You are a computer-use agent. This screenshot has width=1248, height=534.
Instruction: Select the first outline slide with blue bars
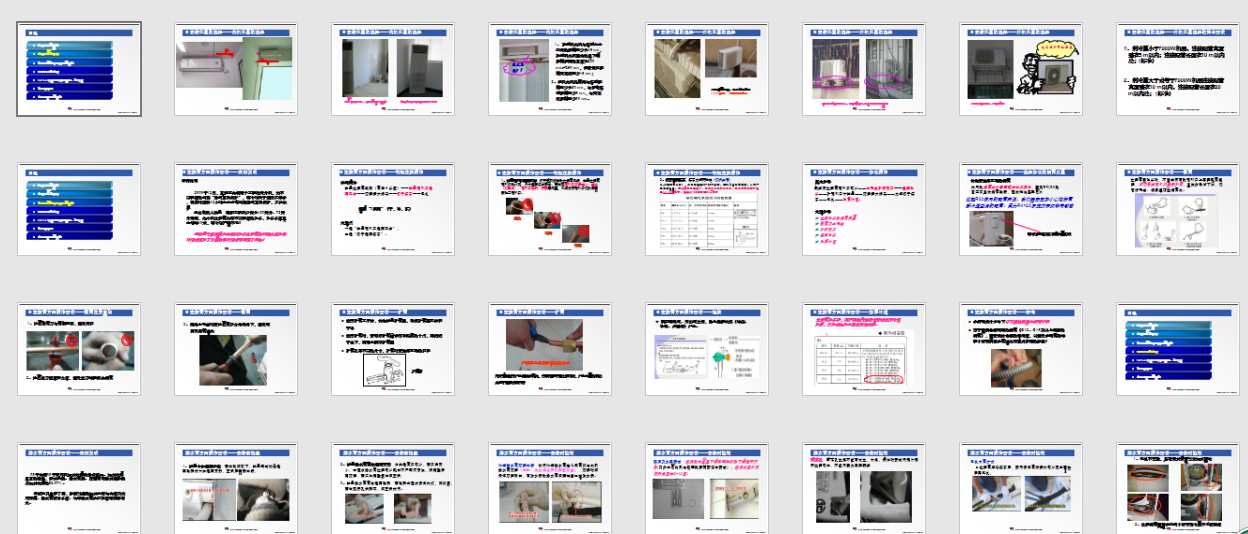coord(79,71)
